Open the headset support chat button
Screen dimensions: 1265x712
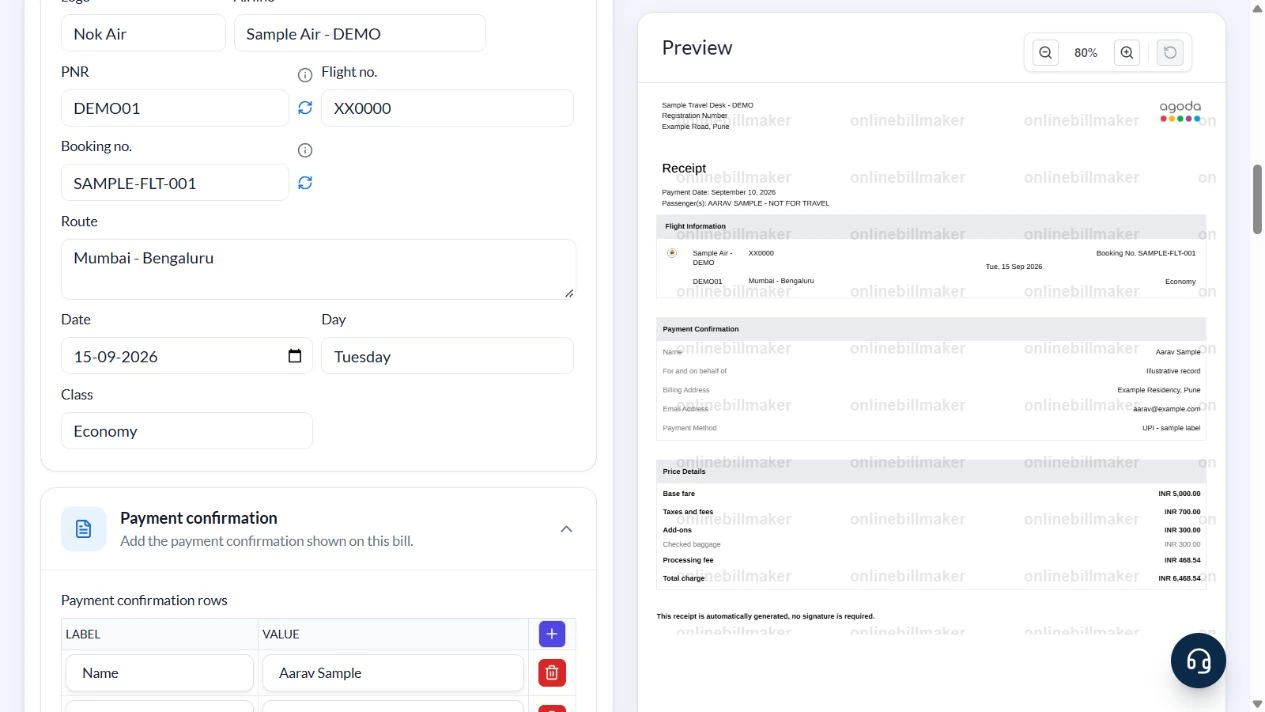tap(1198, 660)
